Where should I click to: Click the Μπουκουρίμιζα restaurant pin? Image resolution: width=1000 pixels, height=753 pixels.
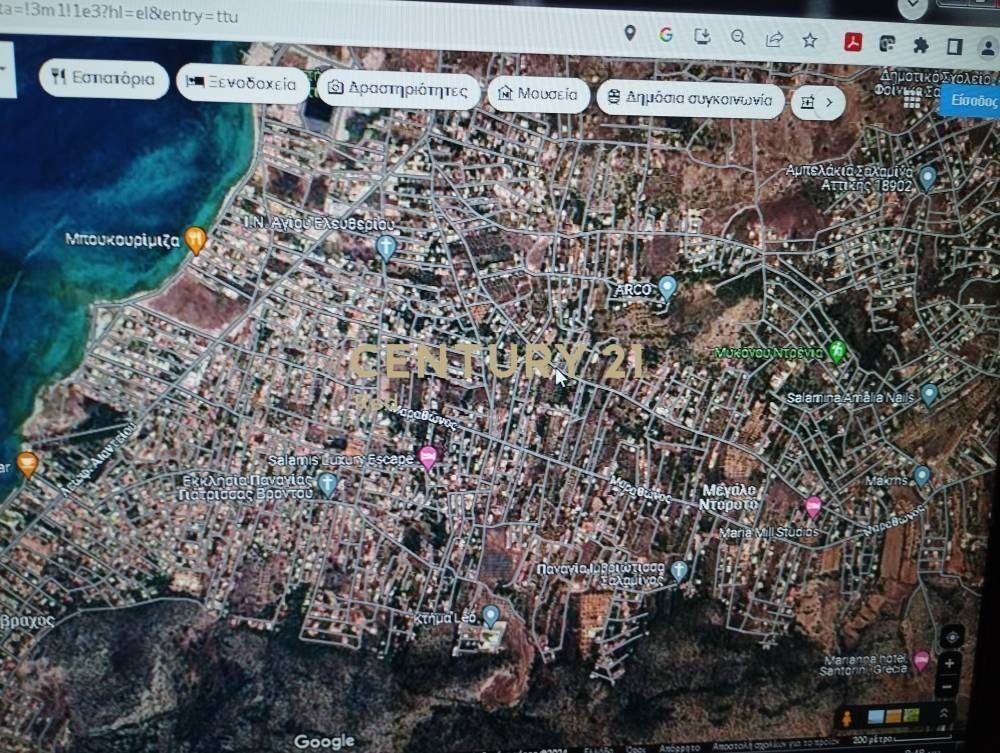(x=196, y=239)
